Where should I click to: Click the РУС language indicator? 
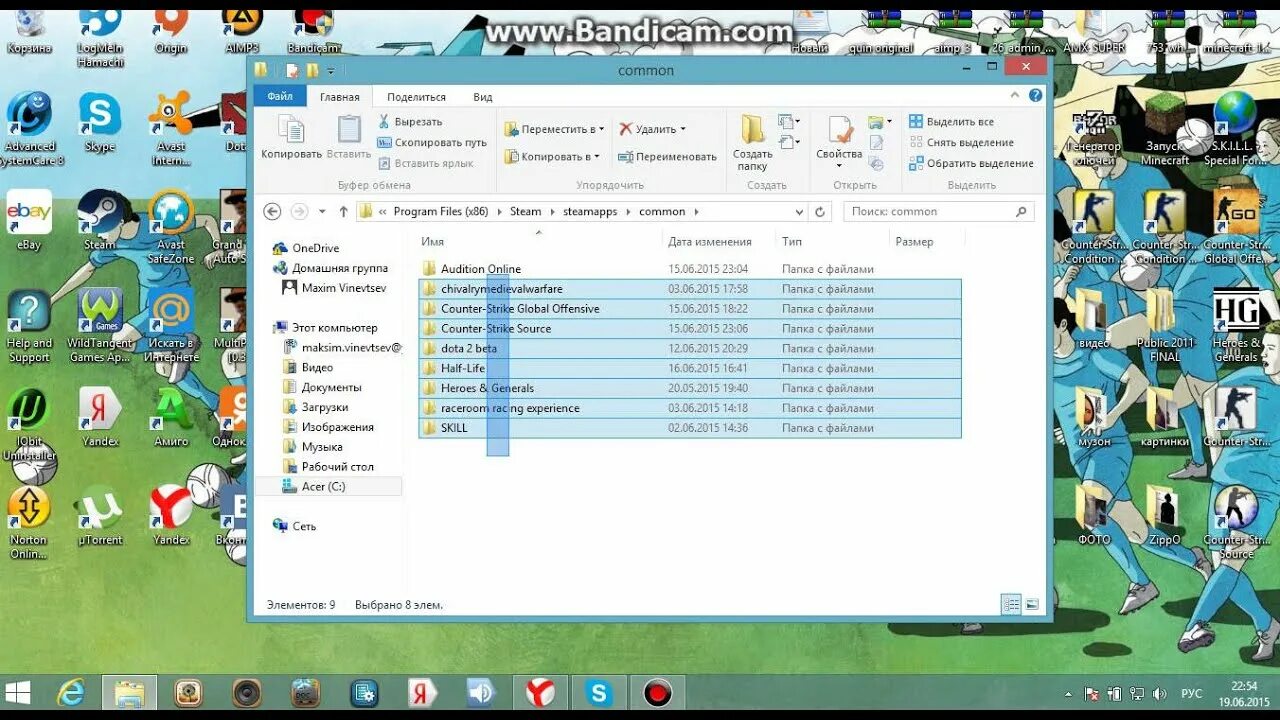[x=1192, y=693]
